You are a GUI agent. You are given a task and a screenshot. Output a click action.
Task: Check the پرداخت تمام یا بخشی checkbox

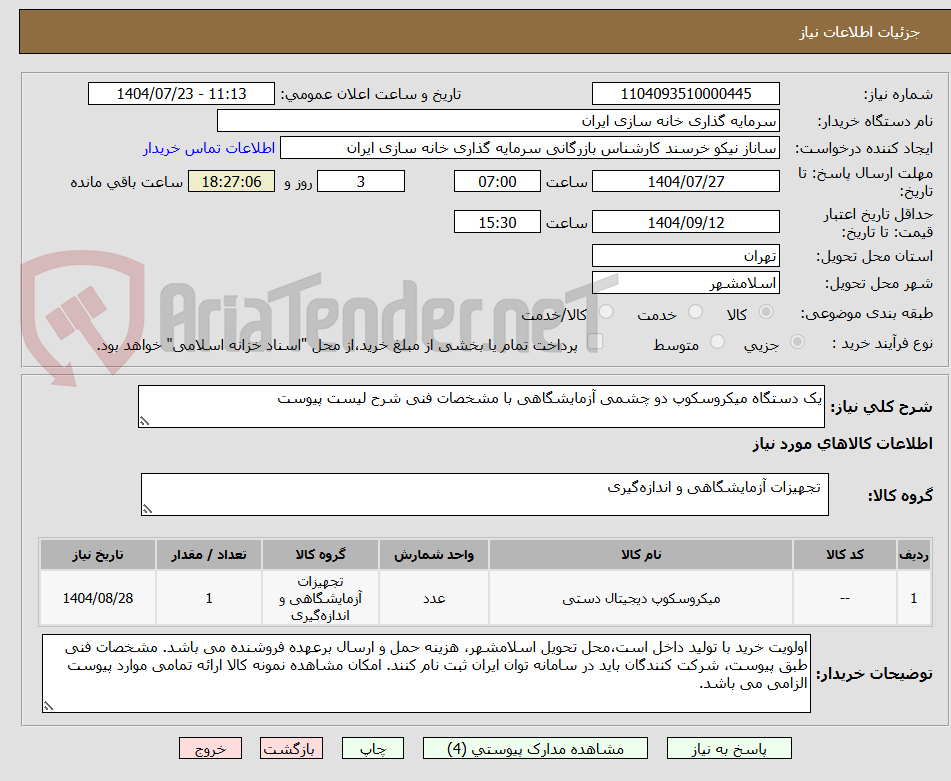pos(594,341)
